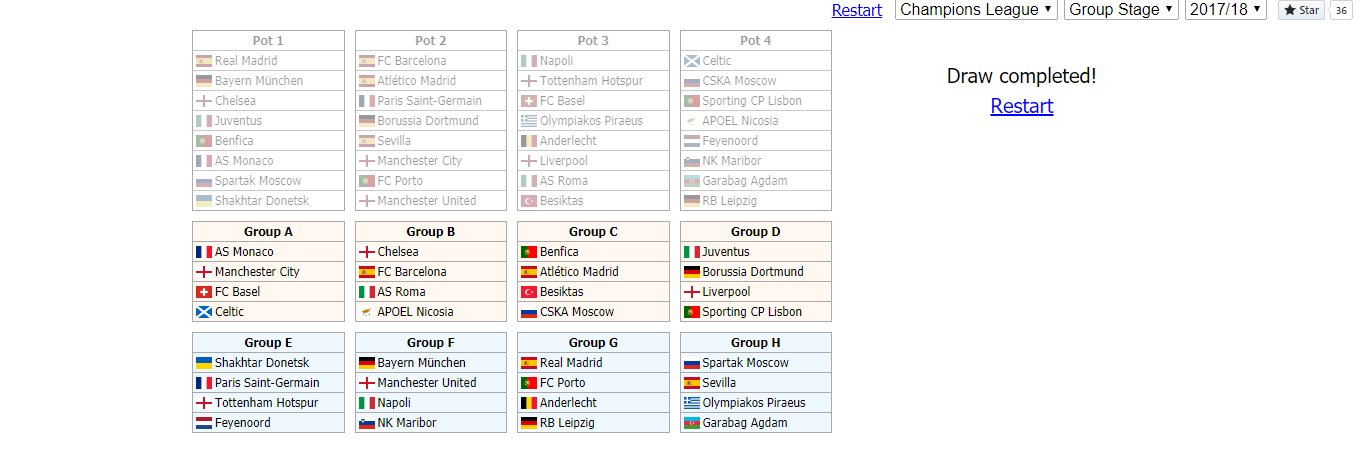Click Manchester United in Group F
The width and height of the screenshot is (1364, 468).
point(427,383)
